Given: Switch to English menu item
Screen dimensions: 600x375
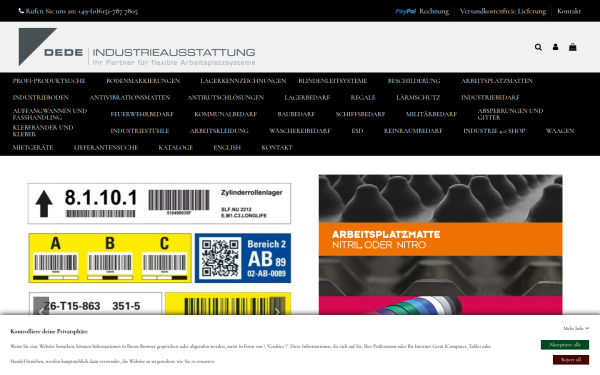Looking at the screenshot, I should [x=227, y=147].
